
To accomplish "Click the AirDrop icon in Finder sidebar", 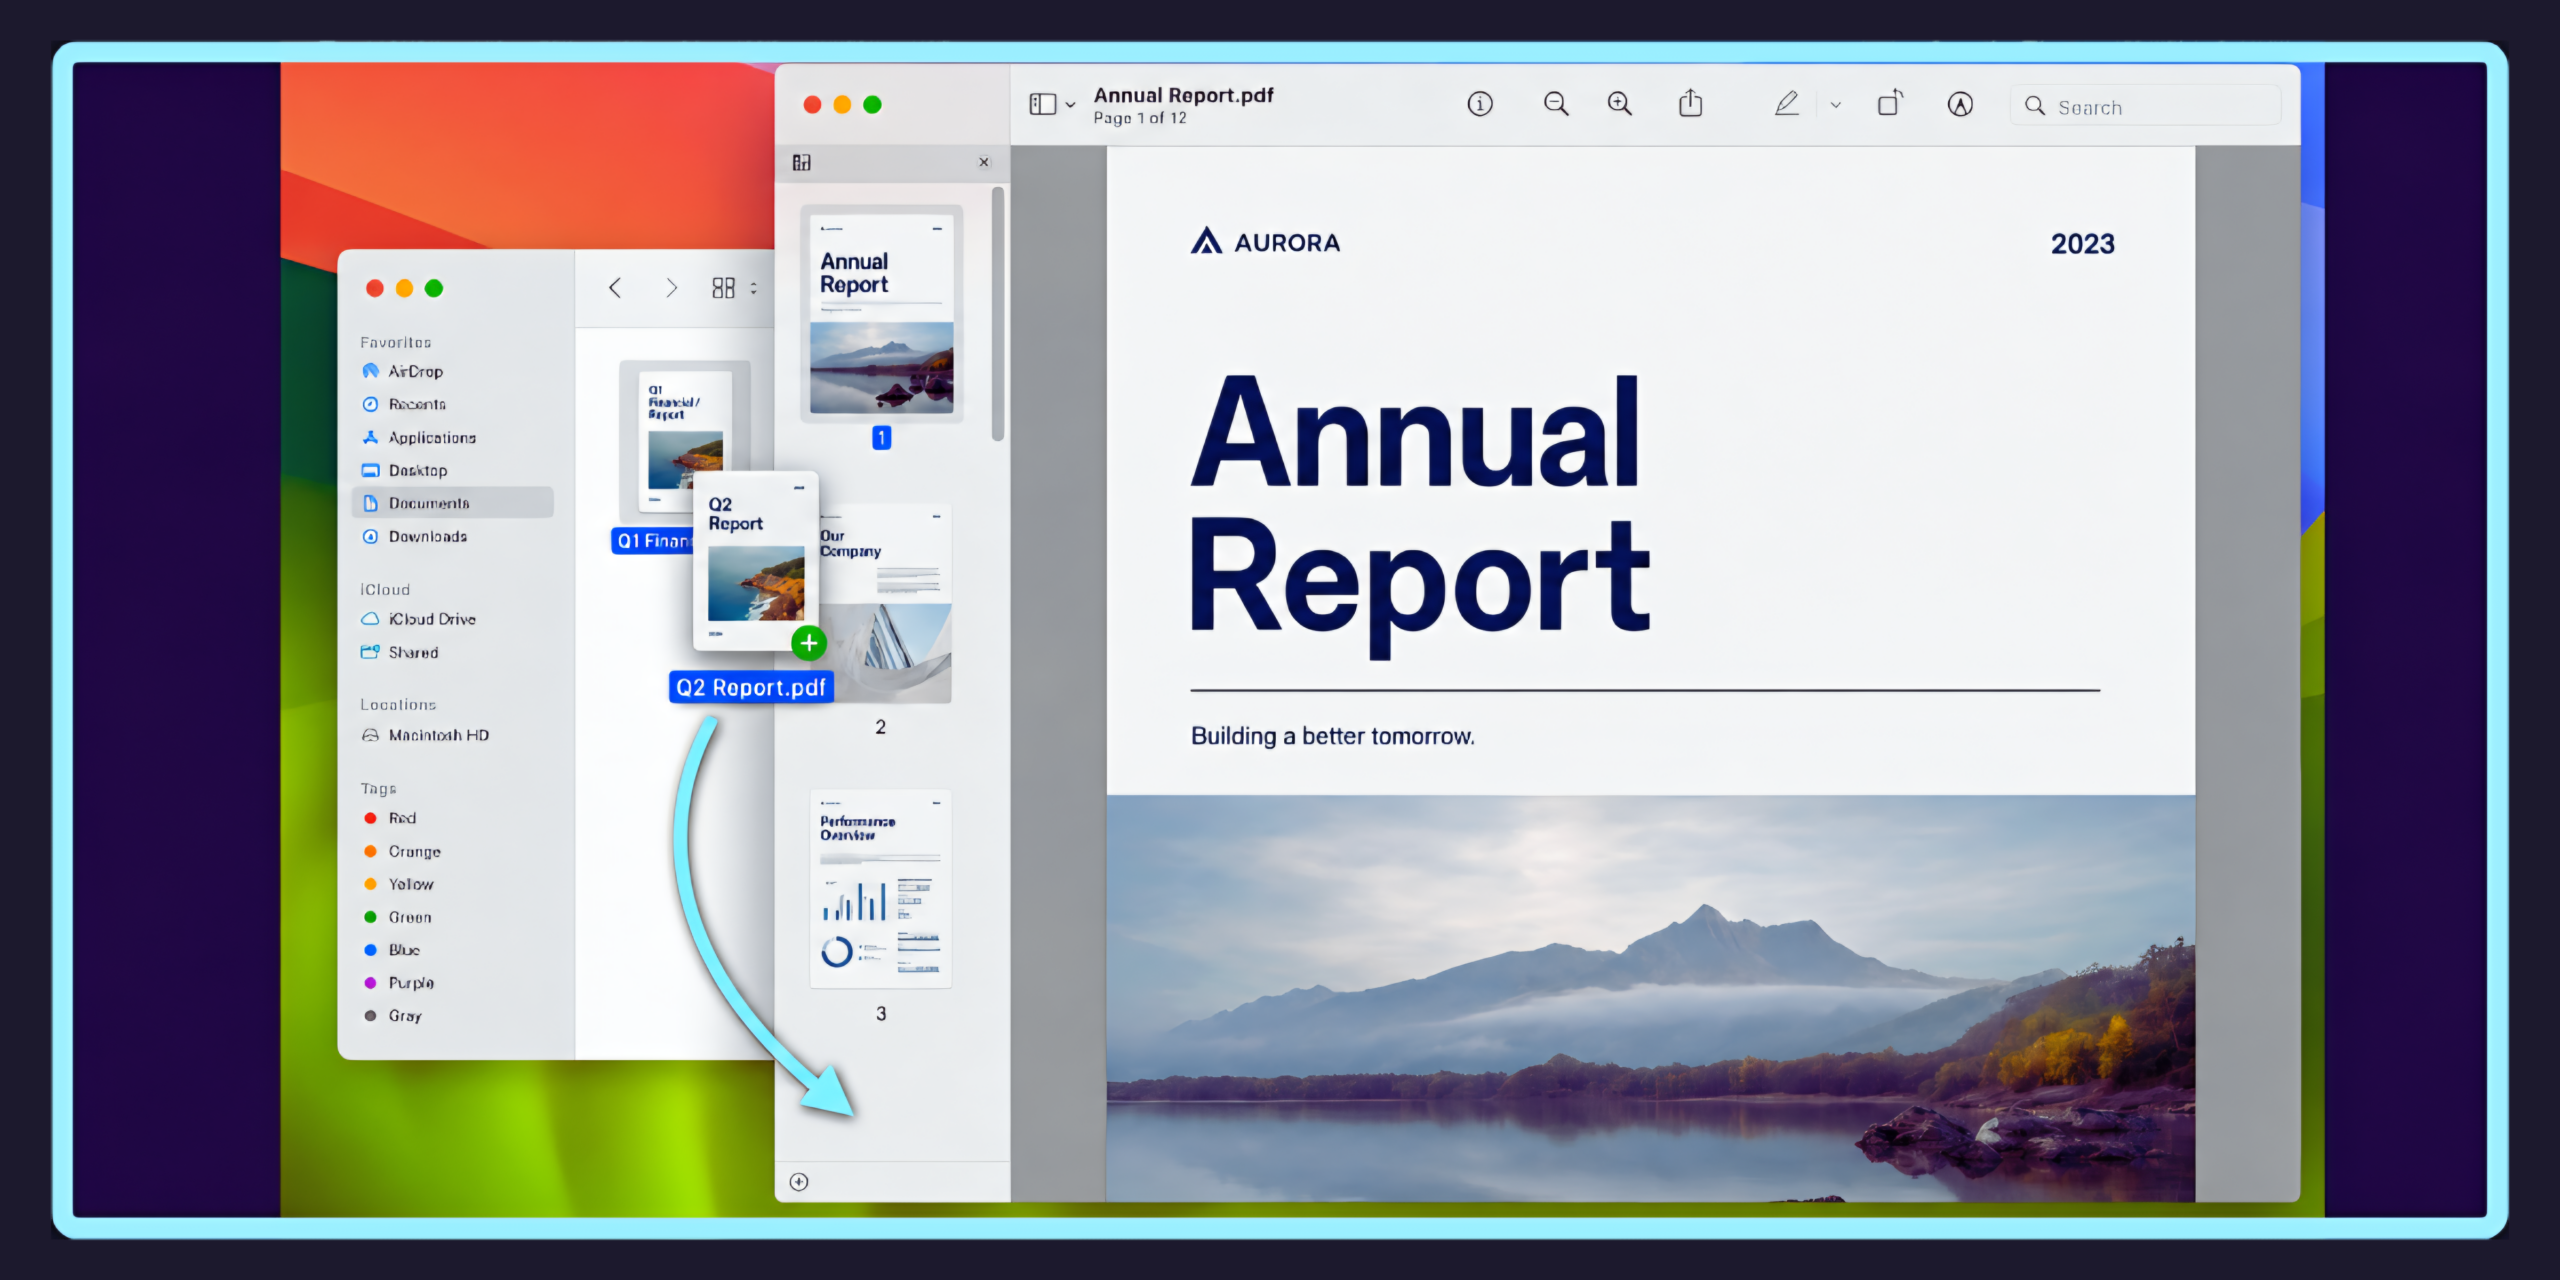I will coord(370,371).
